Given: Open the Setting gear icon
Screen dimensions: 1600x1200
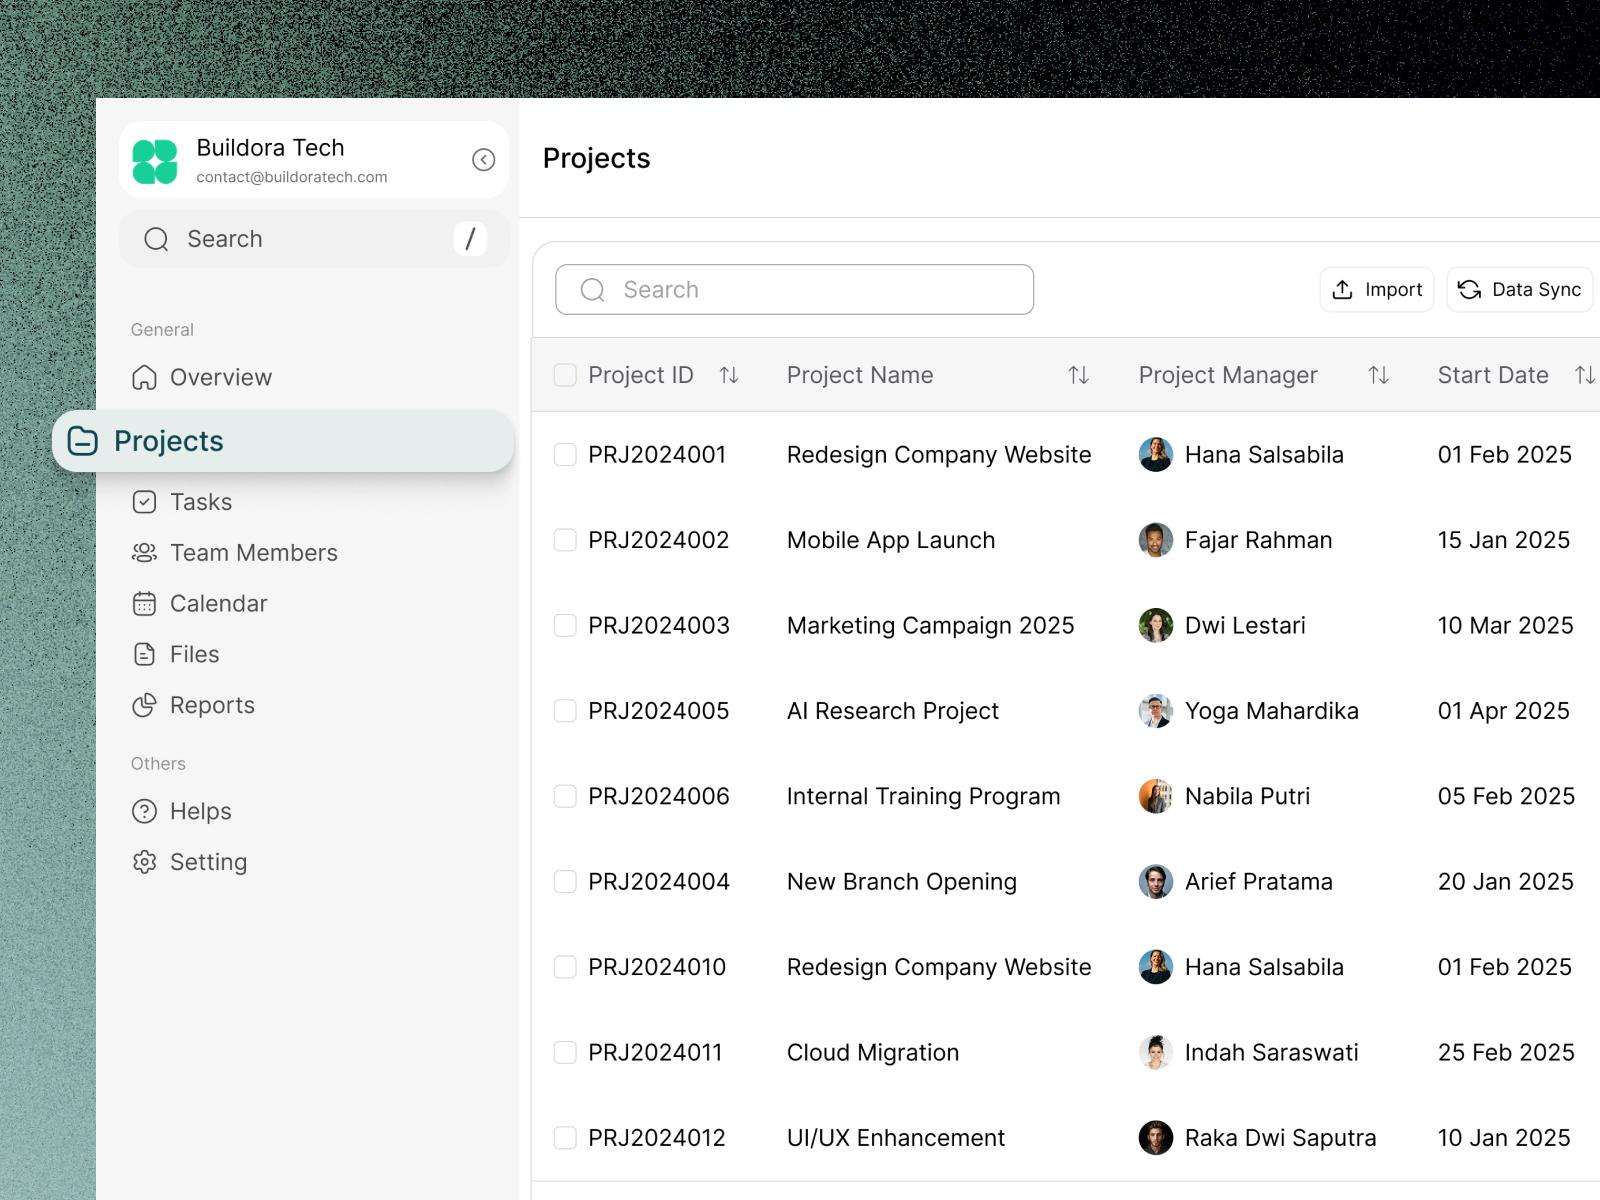Looking at the screenshot, I should [146, 862].
